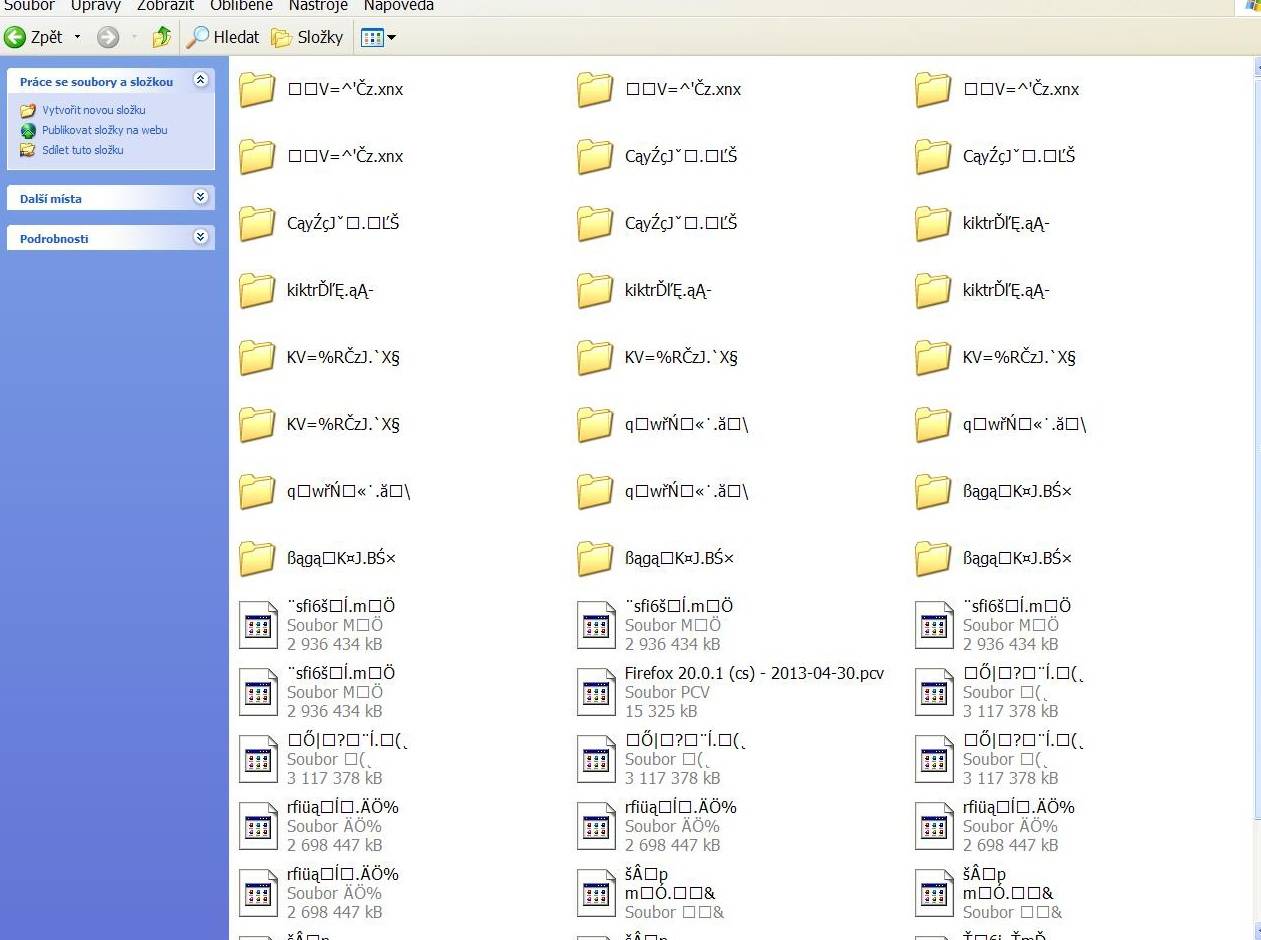Open the Soubor menu
This screenshot has width=1261, height=940.
tap(30, 5)
